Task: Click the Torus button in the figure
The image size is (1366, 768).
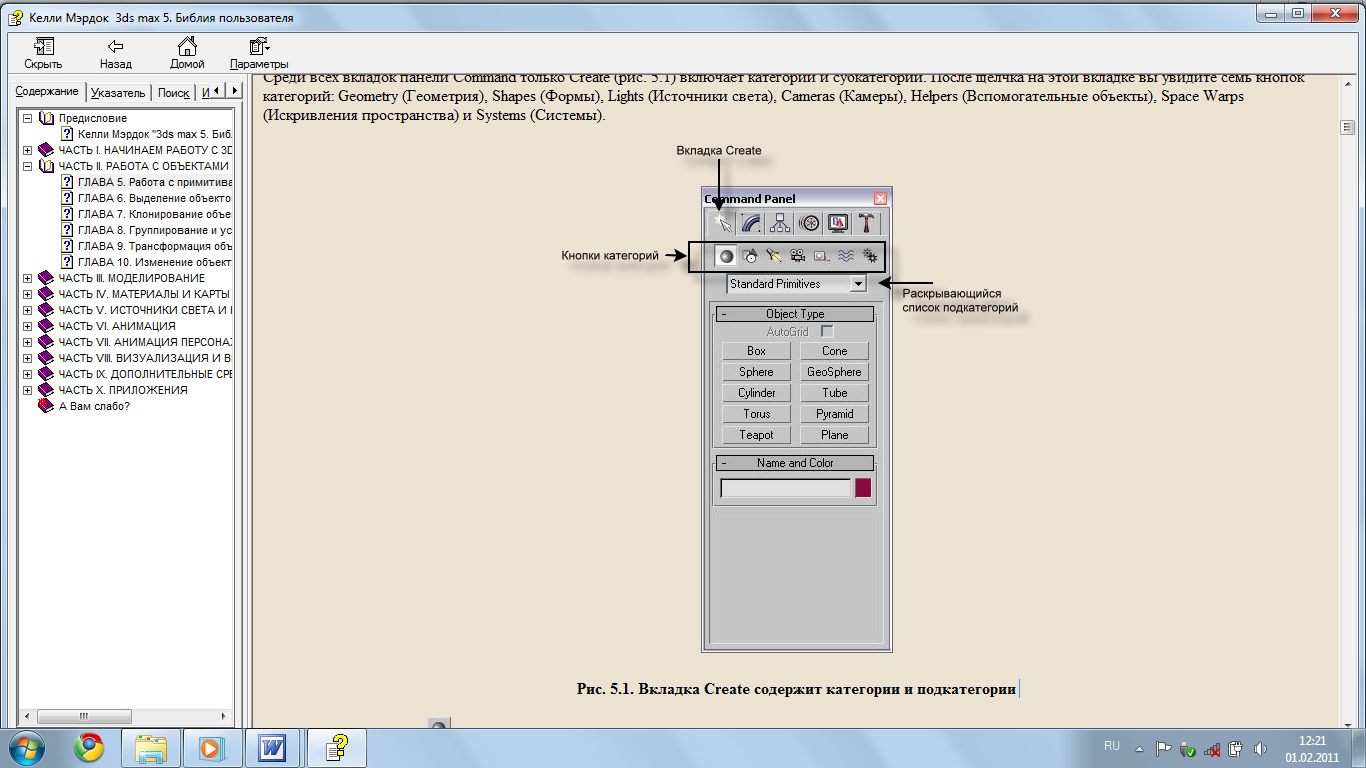Action: point(756,414)
